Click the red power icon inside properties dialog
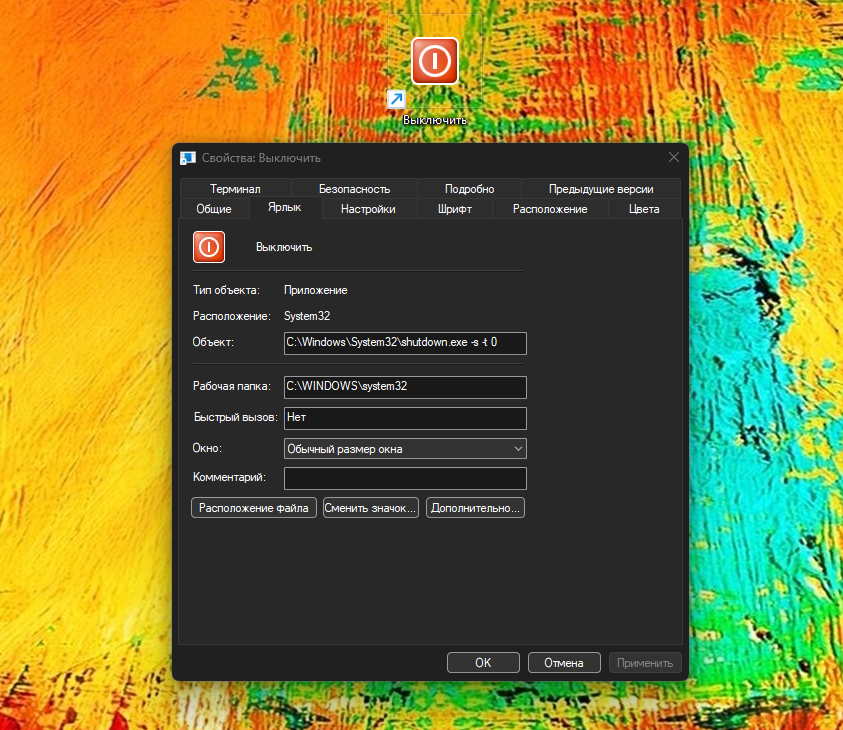 tap(209, 246)
